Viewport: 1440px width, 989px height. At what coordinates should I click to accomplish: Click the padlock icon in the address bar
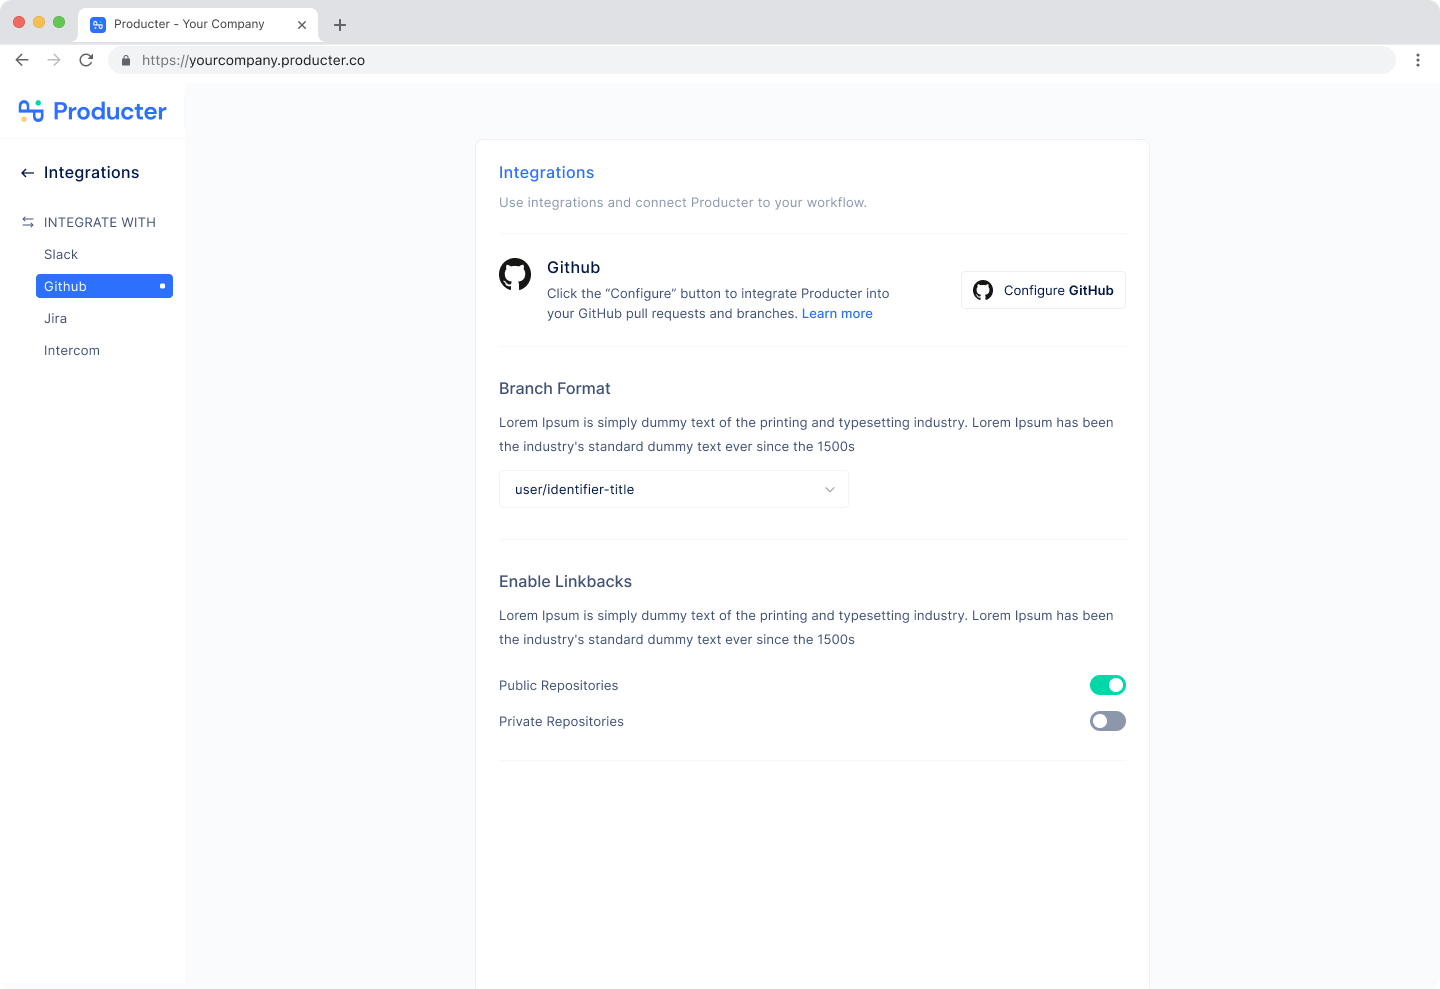click(x=126, y=60)
